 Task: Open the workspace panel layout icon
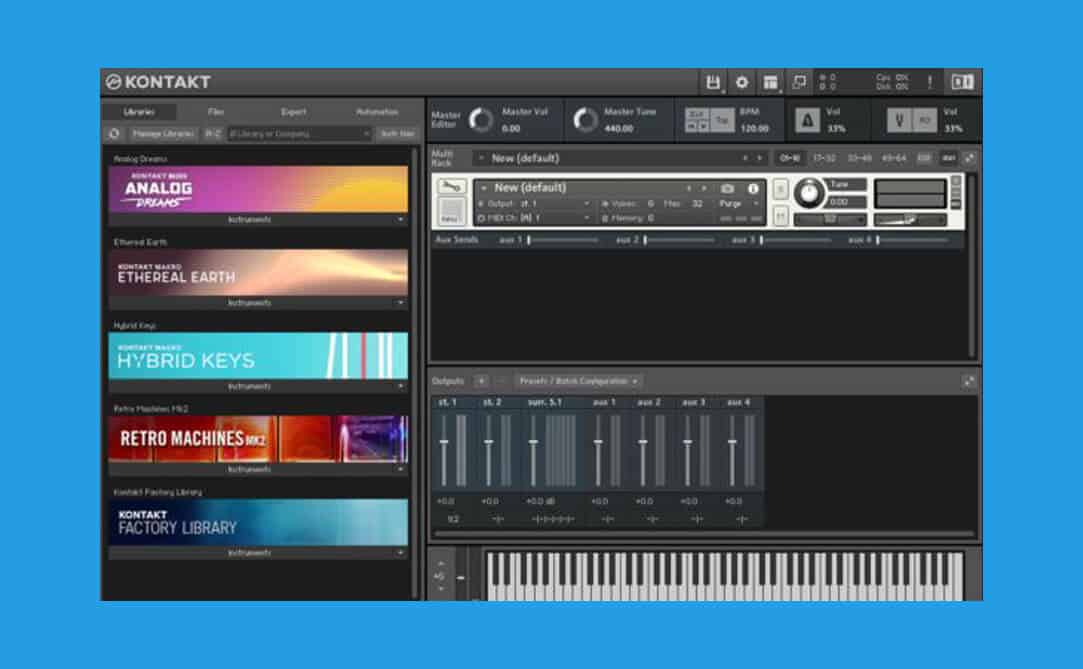770,82
